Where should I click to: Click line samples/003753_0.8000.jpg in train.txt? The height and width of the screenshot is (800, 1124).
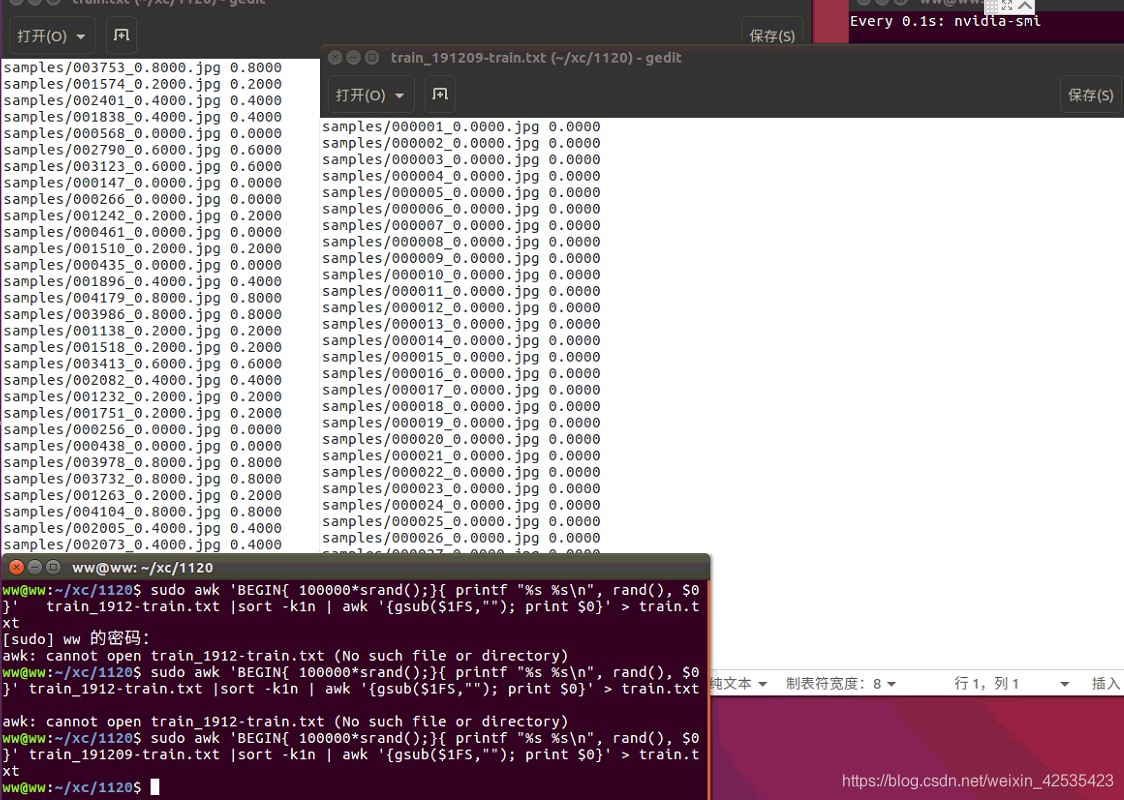pyautogui.click(x=143, y=68)
